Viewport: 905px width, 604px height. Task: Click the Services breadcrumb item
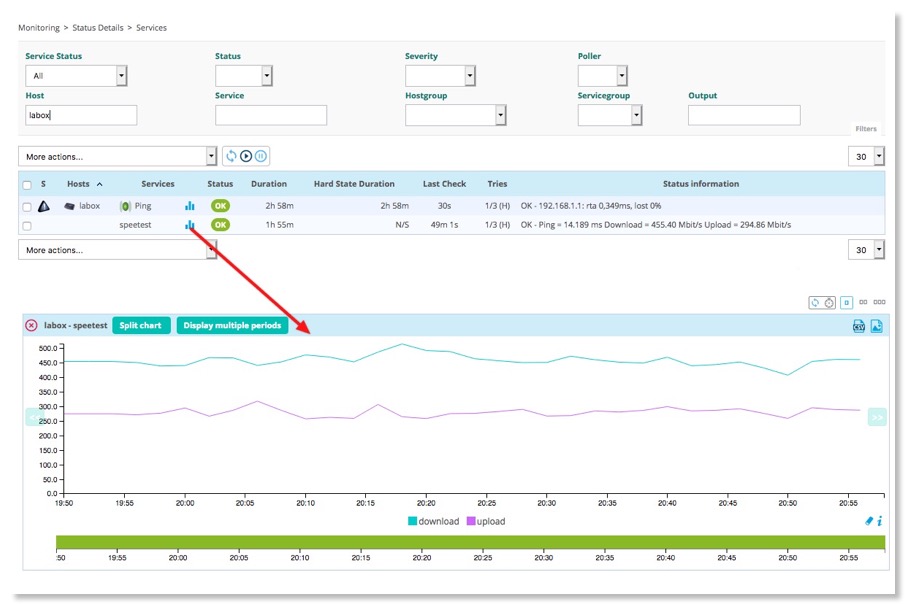[151, 28]
